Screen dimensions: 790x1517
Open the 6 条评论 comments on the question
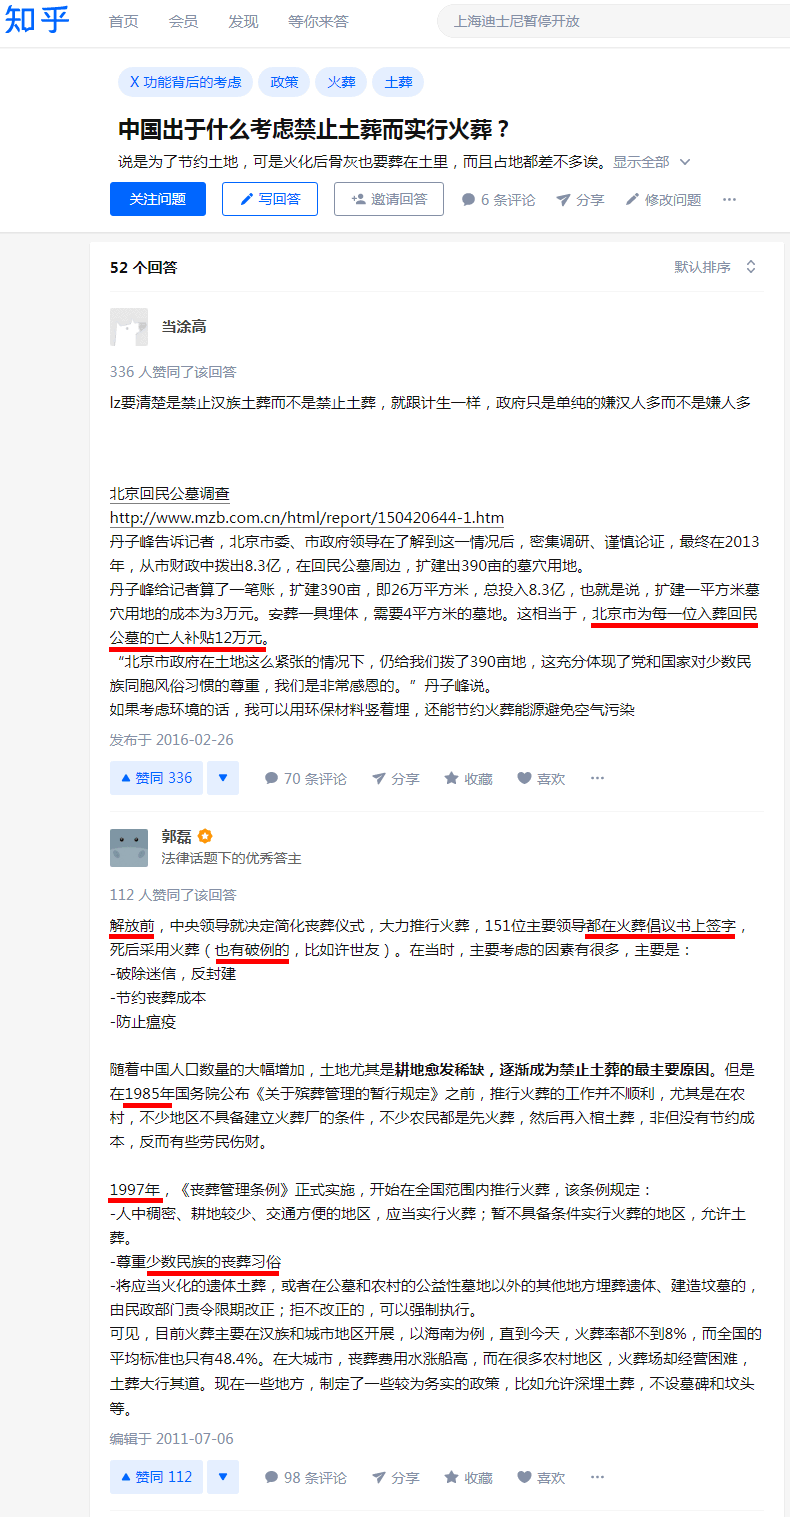pos(498,199)
